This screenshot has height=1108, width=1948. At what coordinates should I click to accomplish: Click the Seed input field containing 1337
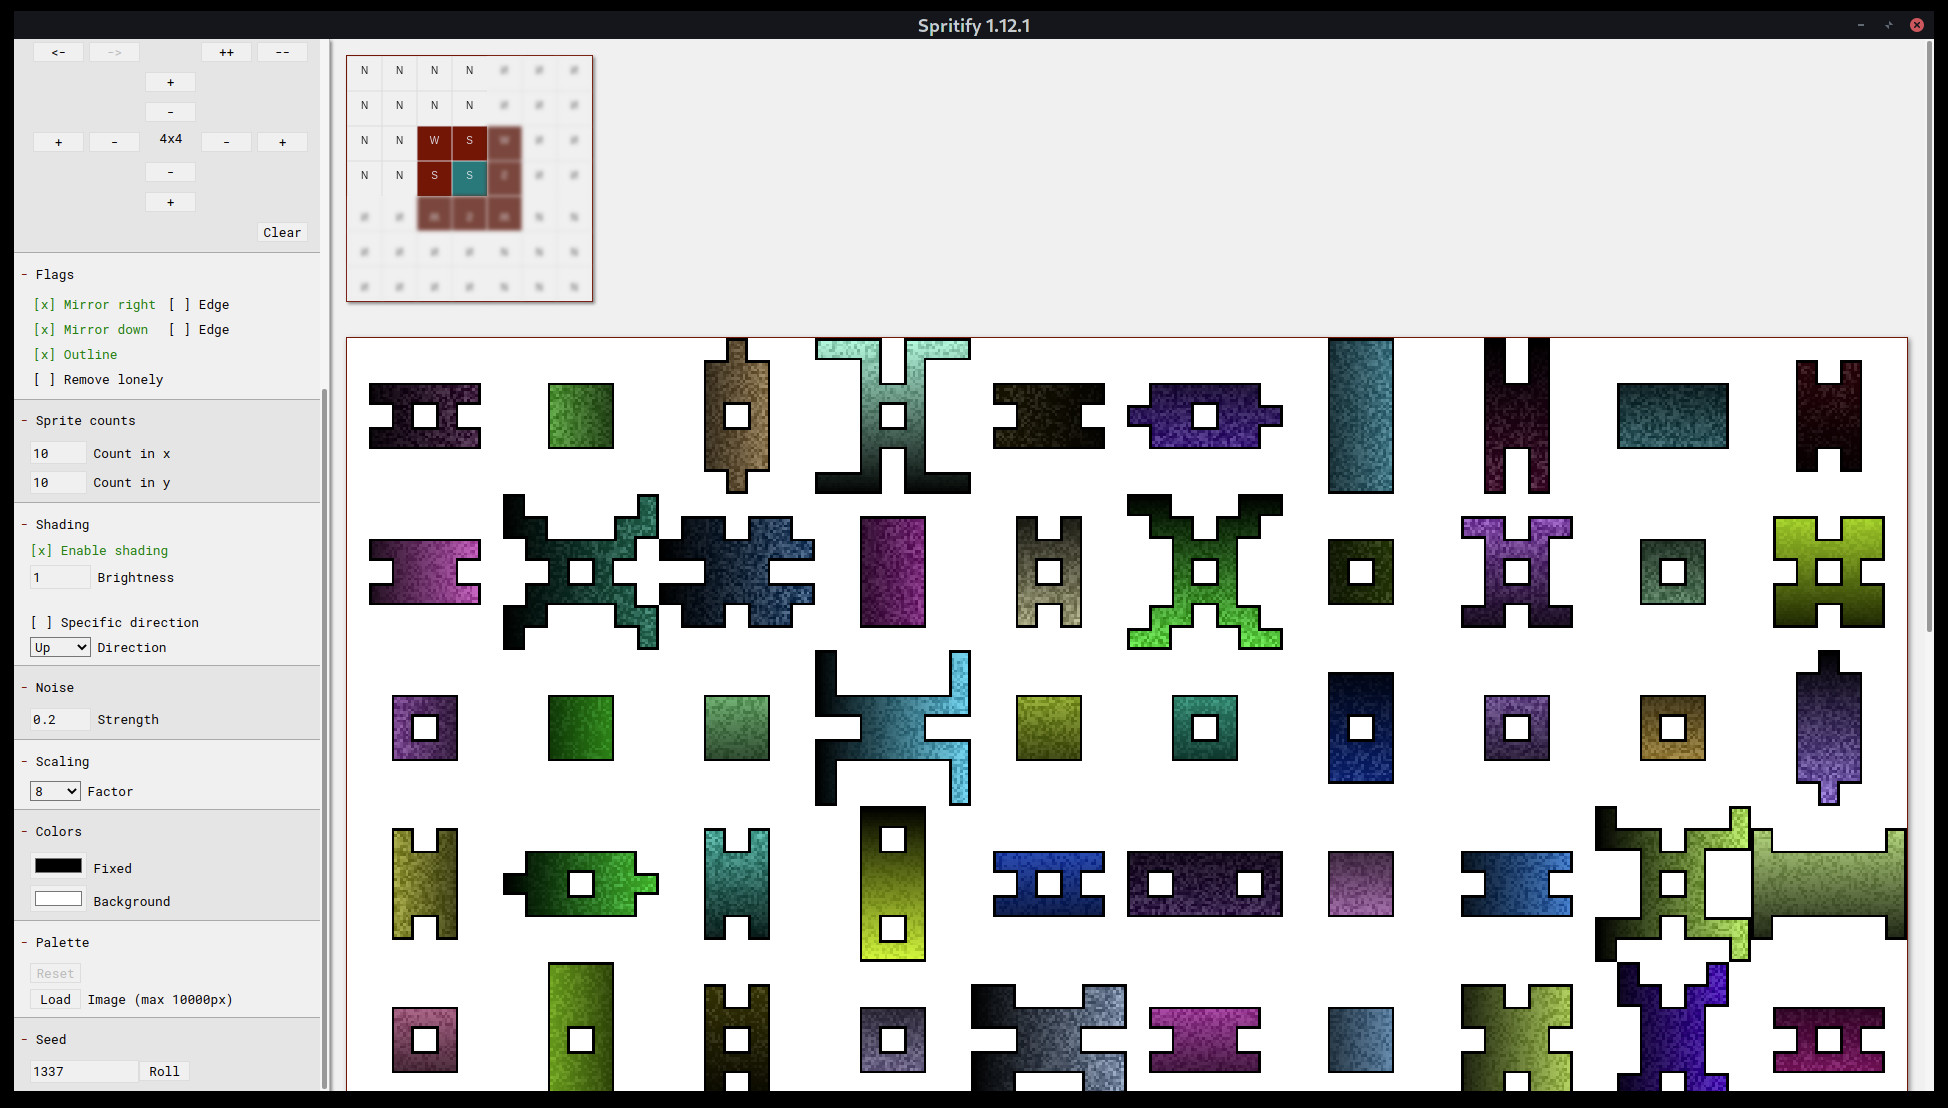pos(84,1071)
